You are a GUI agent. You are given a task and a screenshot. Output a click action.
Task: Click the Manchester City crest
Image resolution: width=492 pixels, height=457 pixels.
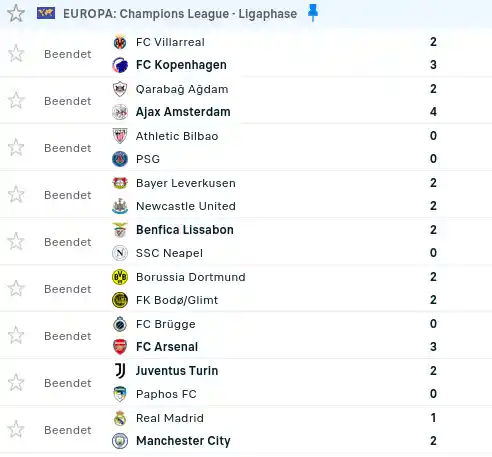pos(120,441)
